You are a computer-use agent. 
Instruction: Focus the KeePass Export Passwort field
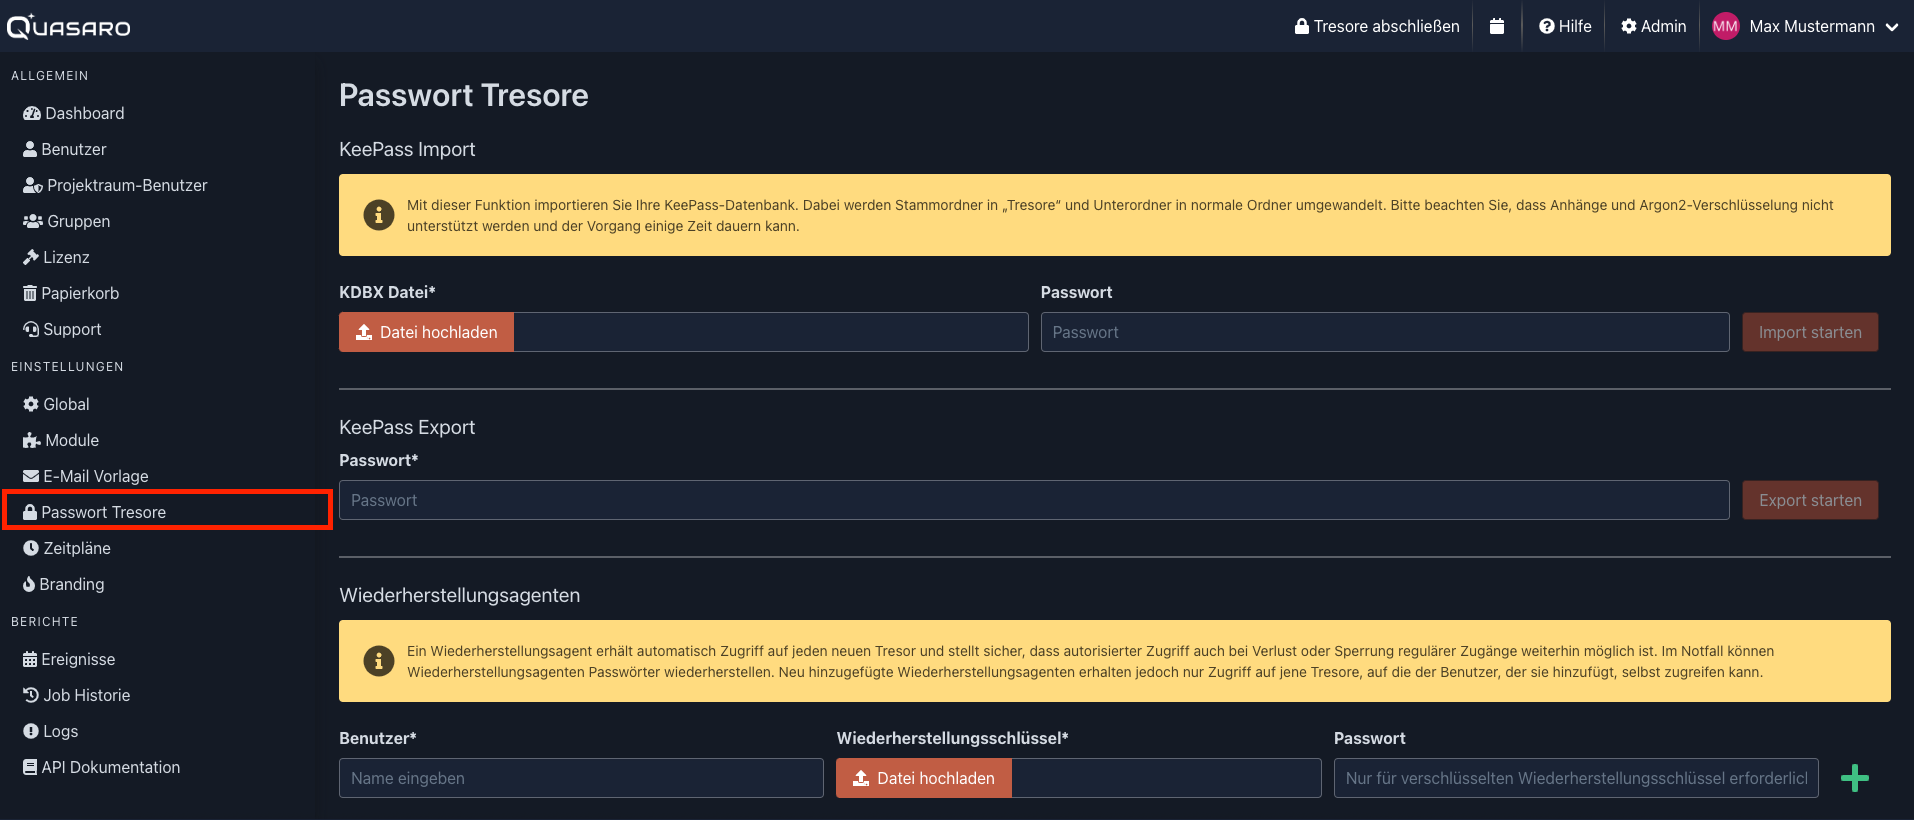point(1034,500)
